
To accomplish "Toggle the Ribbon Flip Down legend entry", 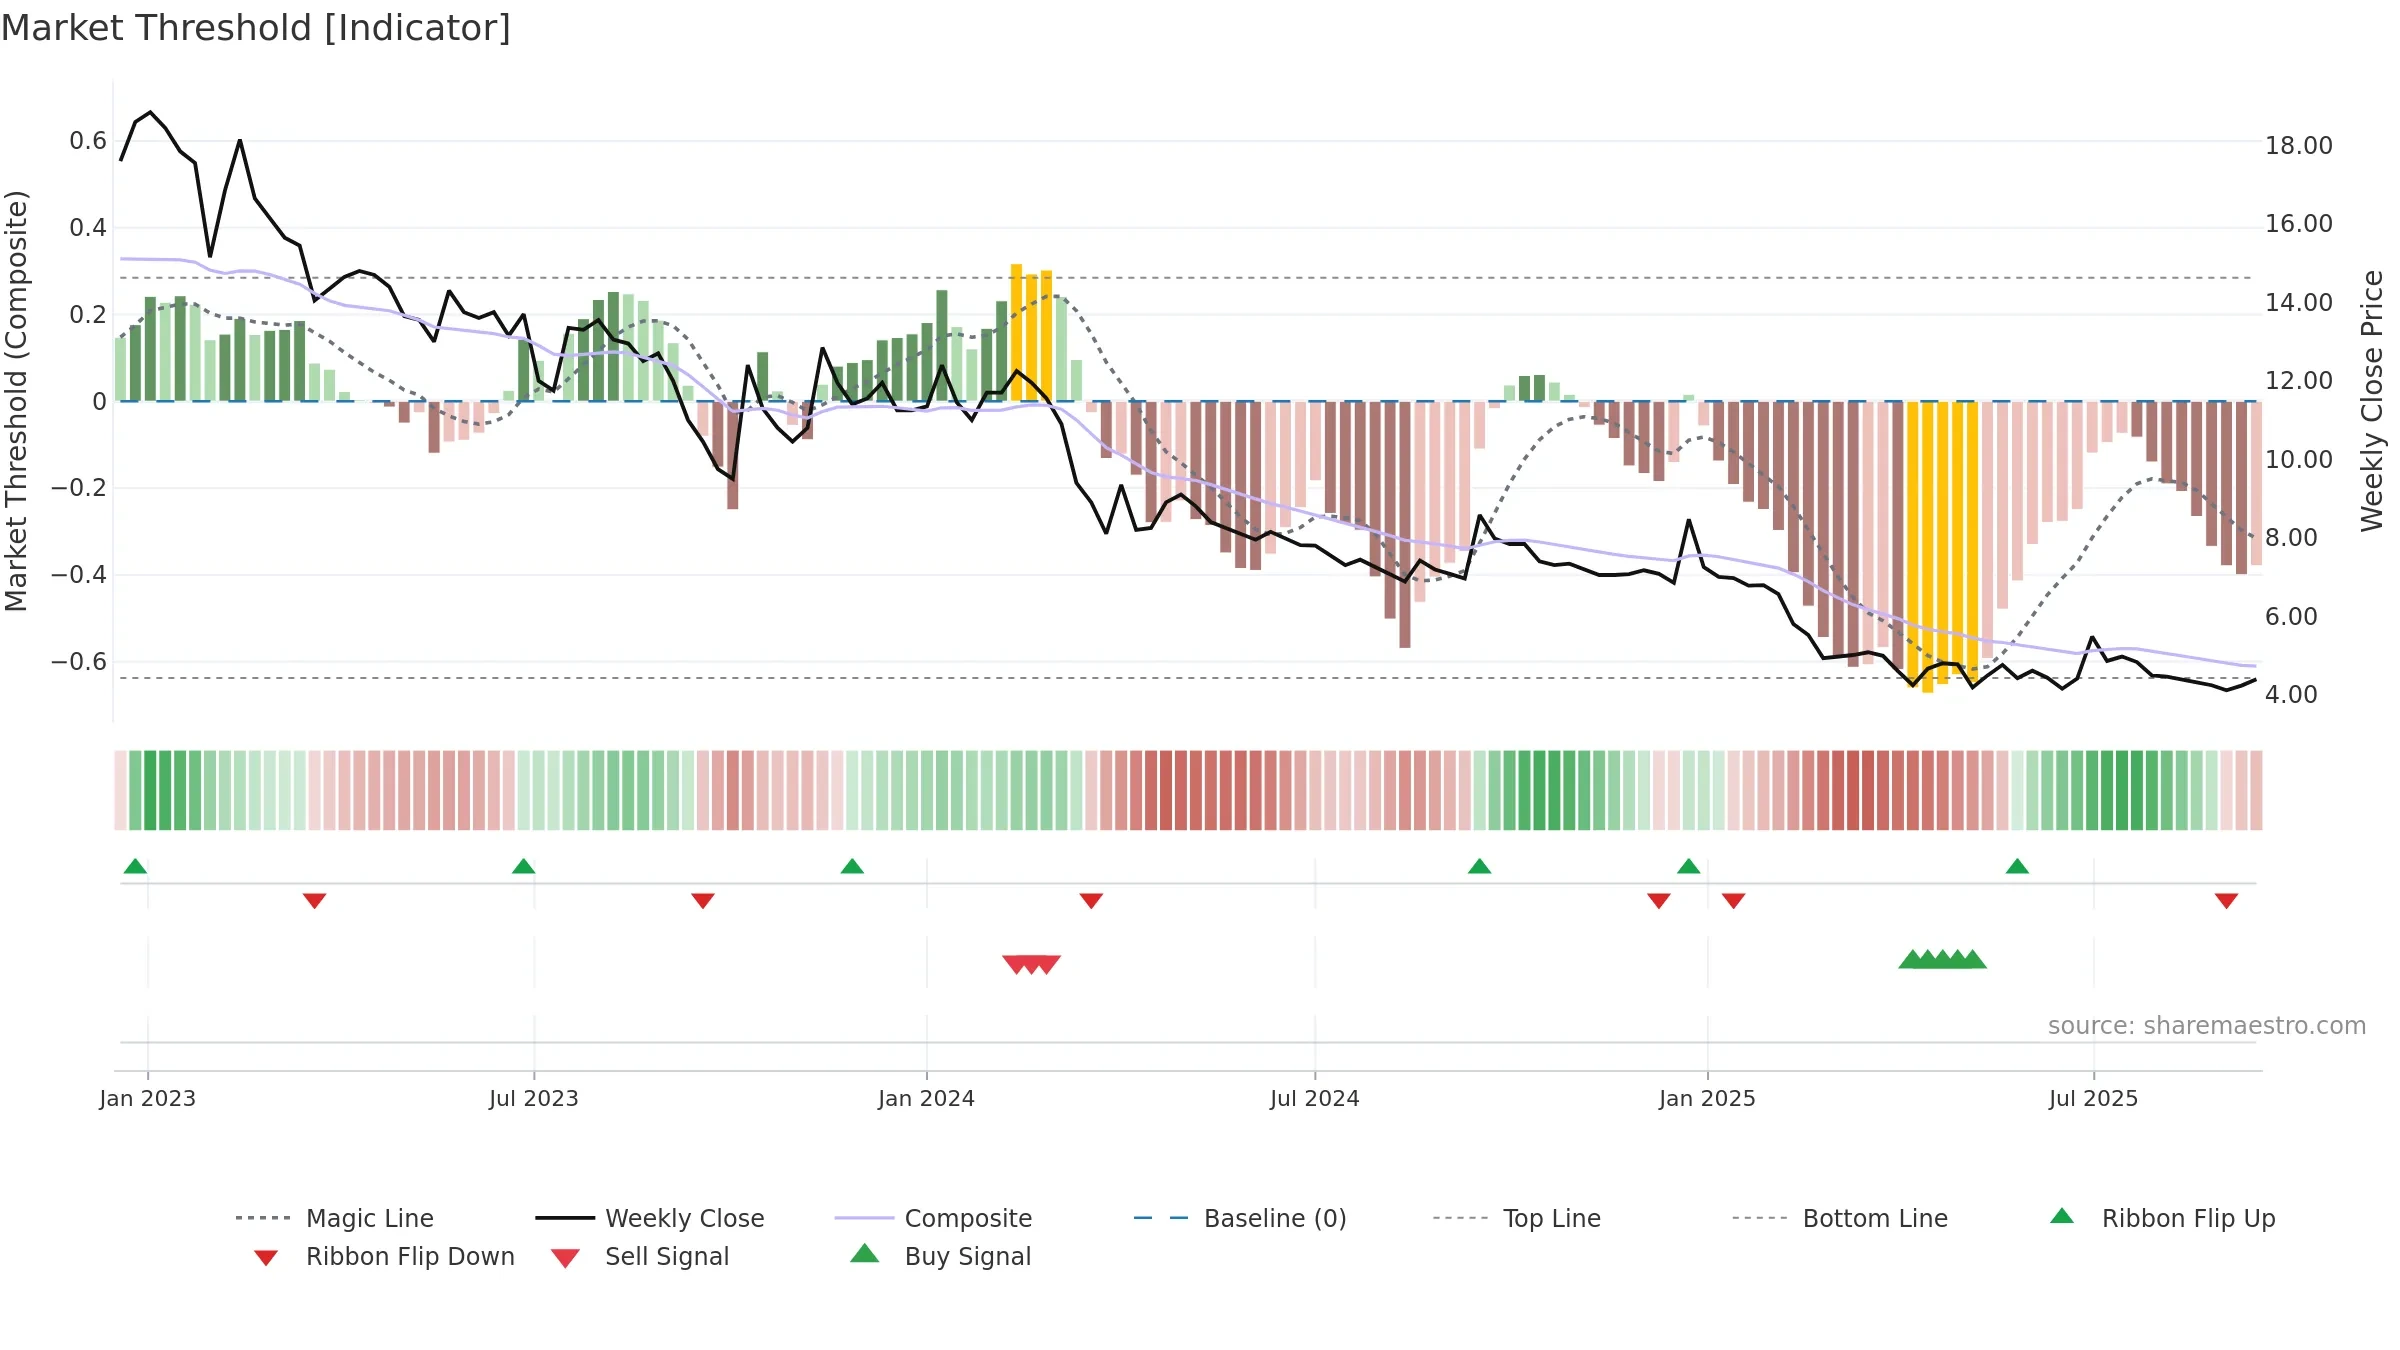I will pos(384,1256).
